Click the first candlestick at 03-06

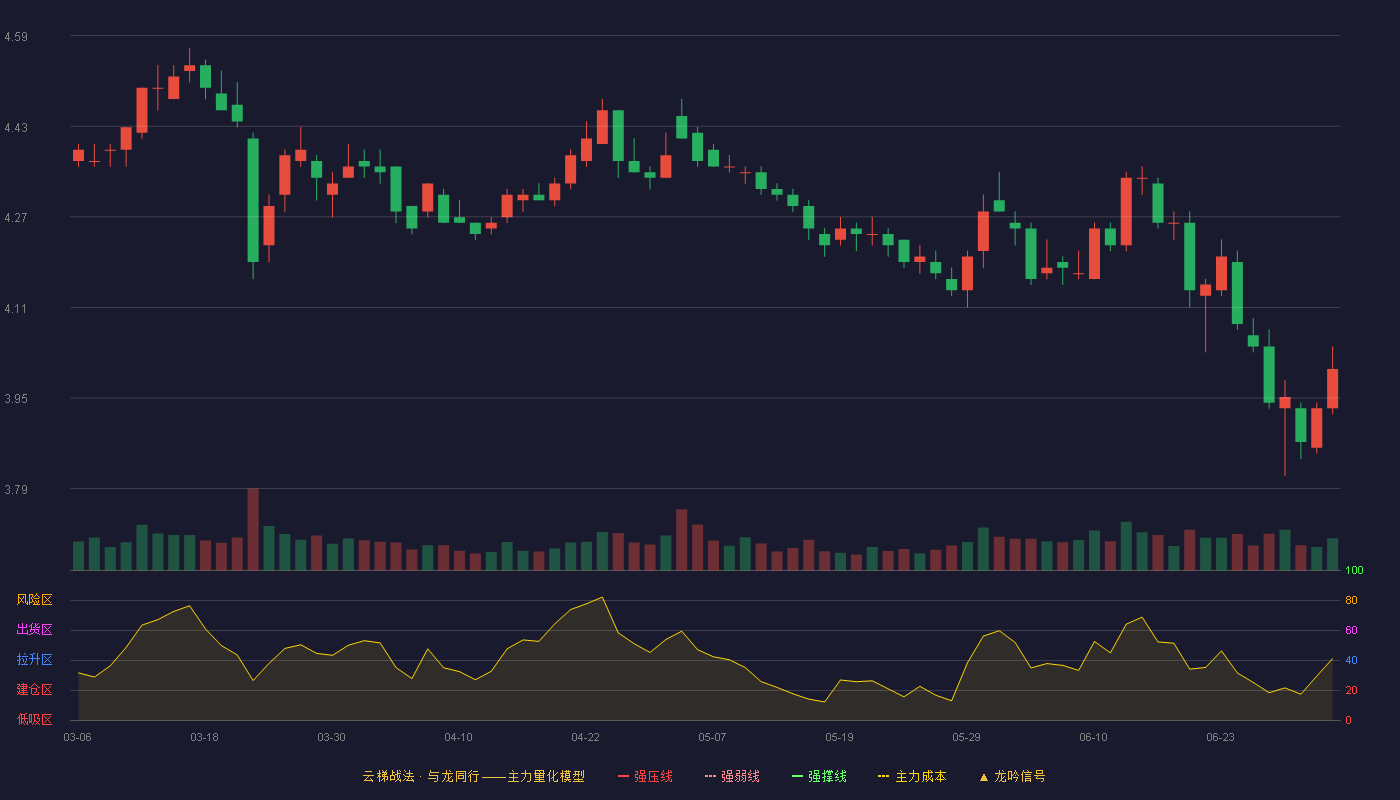coord(78,155)
